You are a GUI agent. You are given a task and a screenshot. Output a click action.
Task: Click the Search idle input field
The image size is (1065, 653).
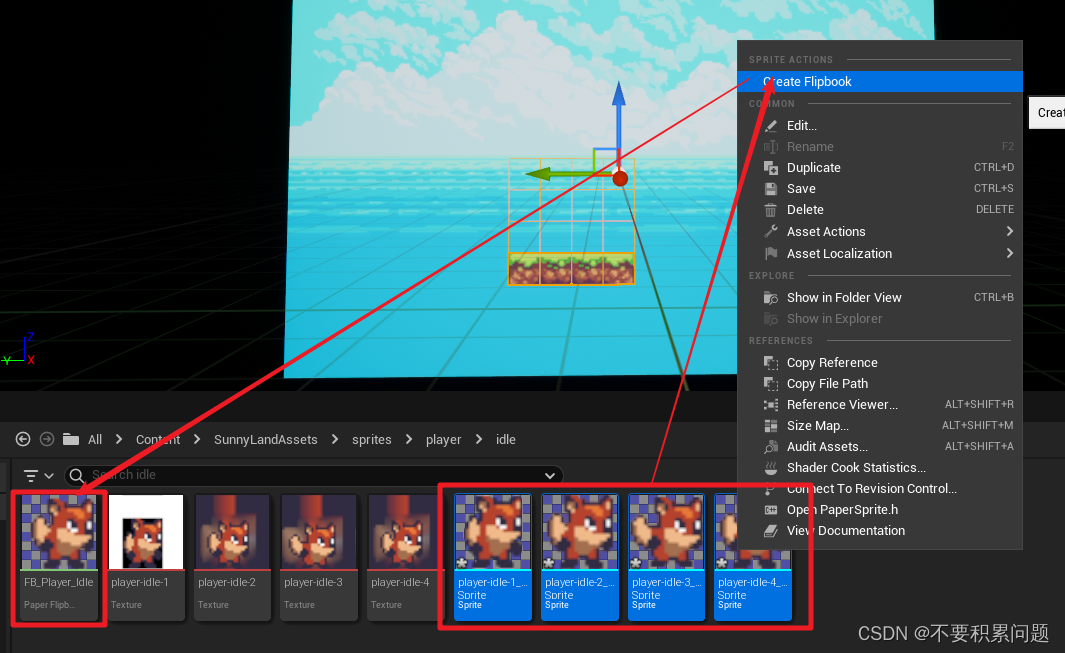(314, 476)
